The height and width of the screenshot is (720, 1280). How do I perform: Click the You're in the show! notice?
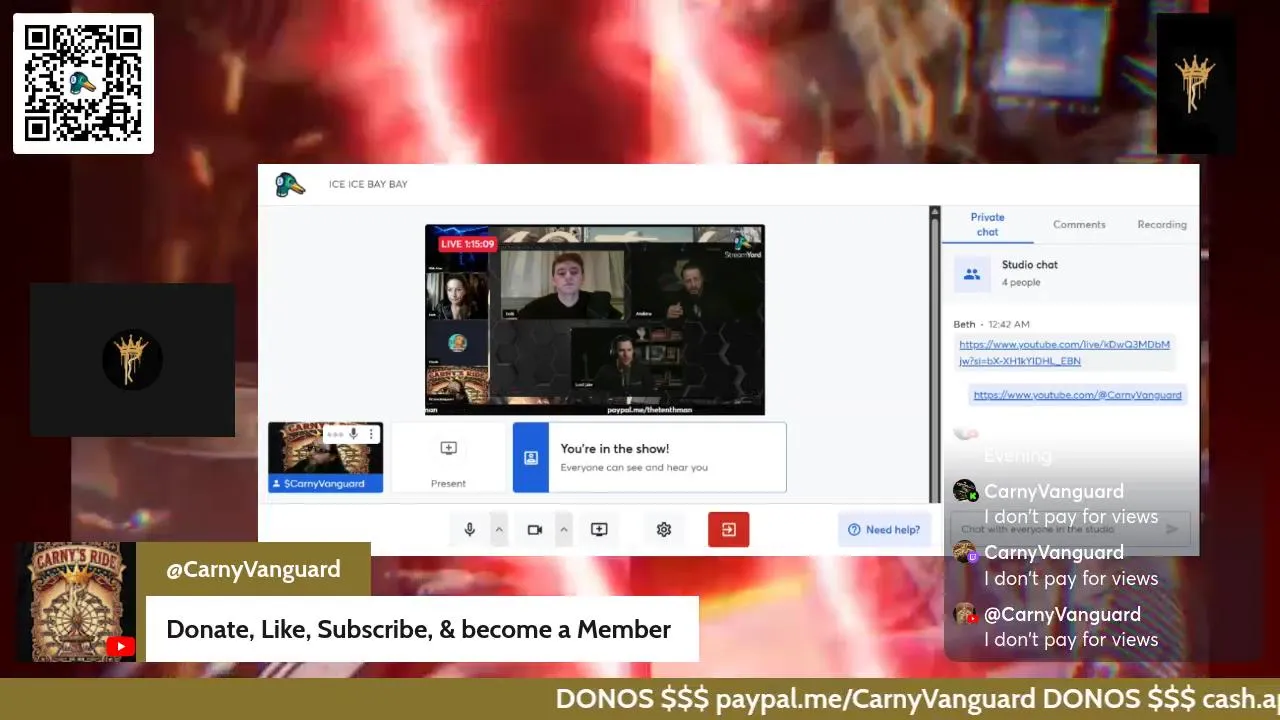(649, 457)
